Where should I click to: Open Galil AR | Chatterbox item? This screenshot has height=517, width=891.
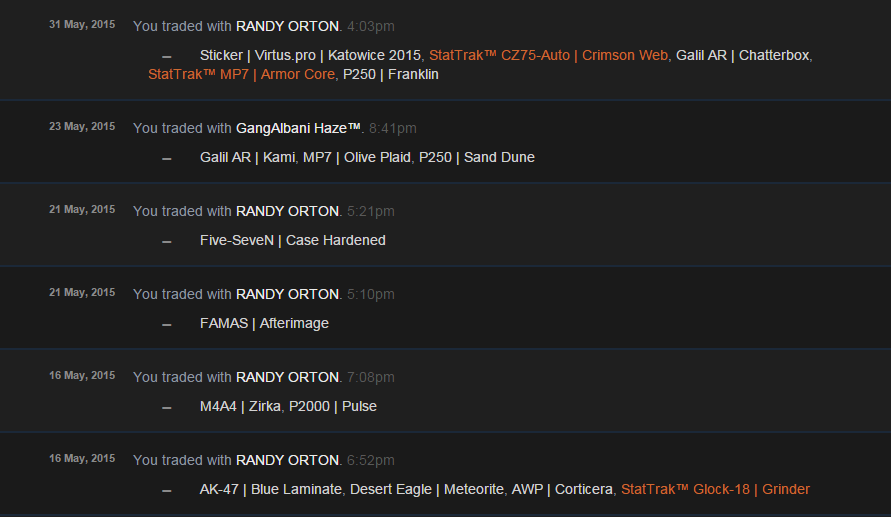tap(742, 55)
